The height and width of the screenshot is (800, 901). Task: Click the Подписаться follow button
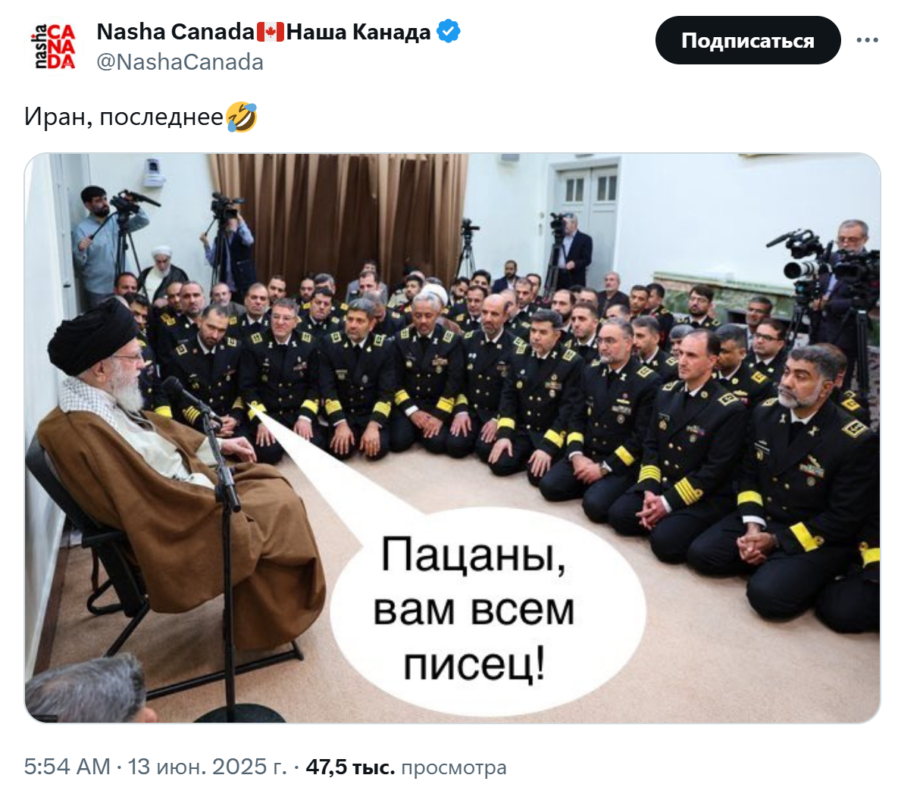point(748,40)
